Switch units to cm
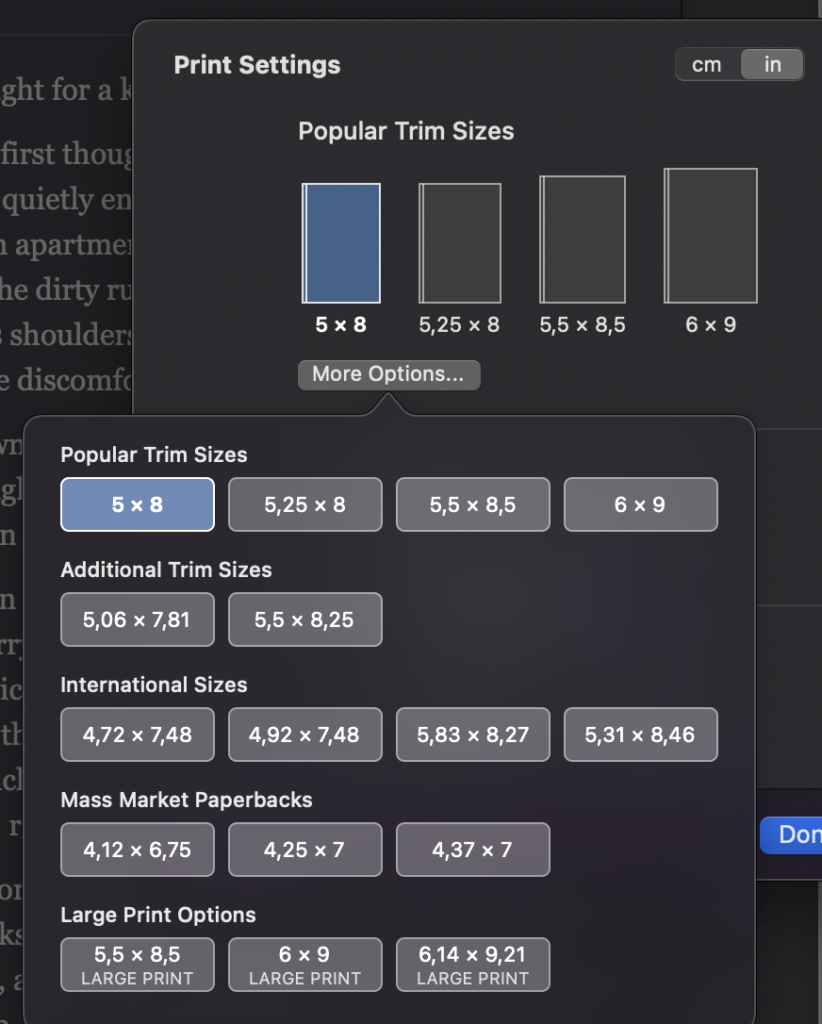The width and height of the screenshot is (822, 1024). click(707, 65)
